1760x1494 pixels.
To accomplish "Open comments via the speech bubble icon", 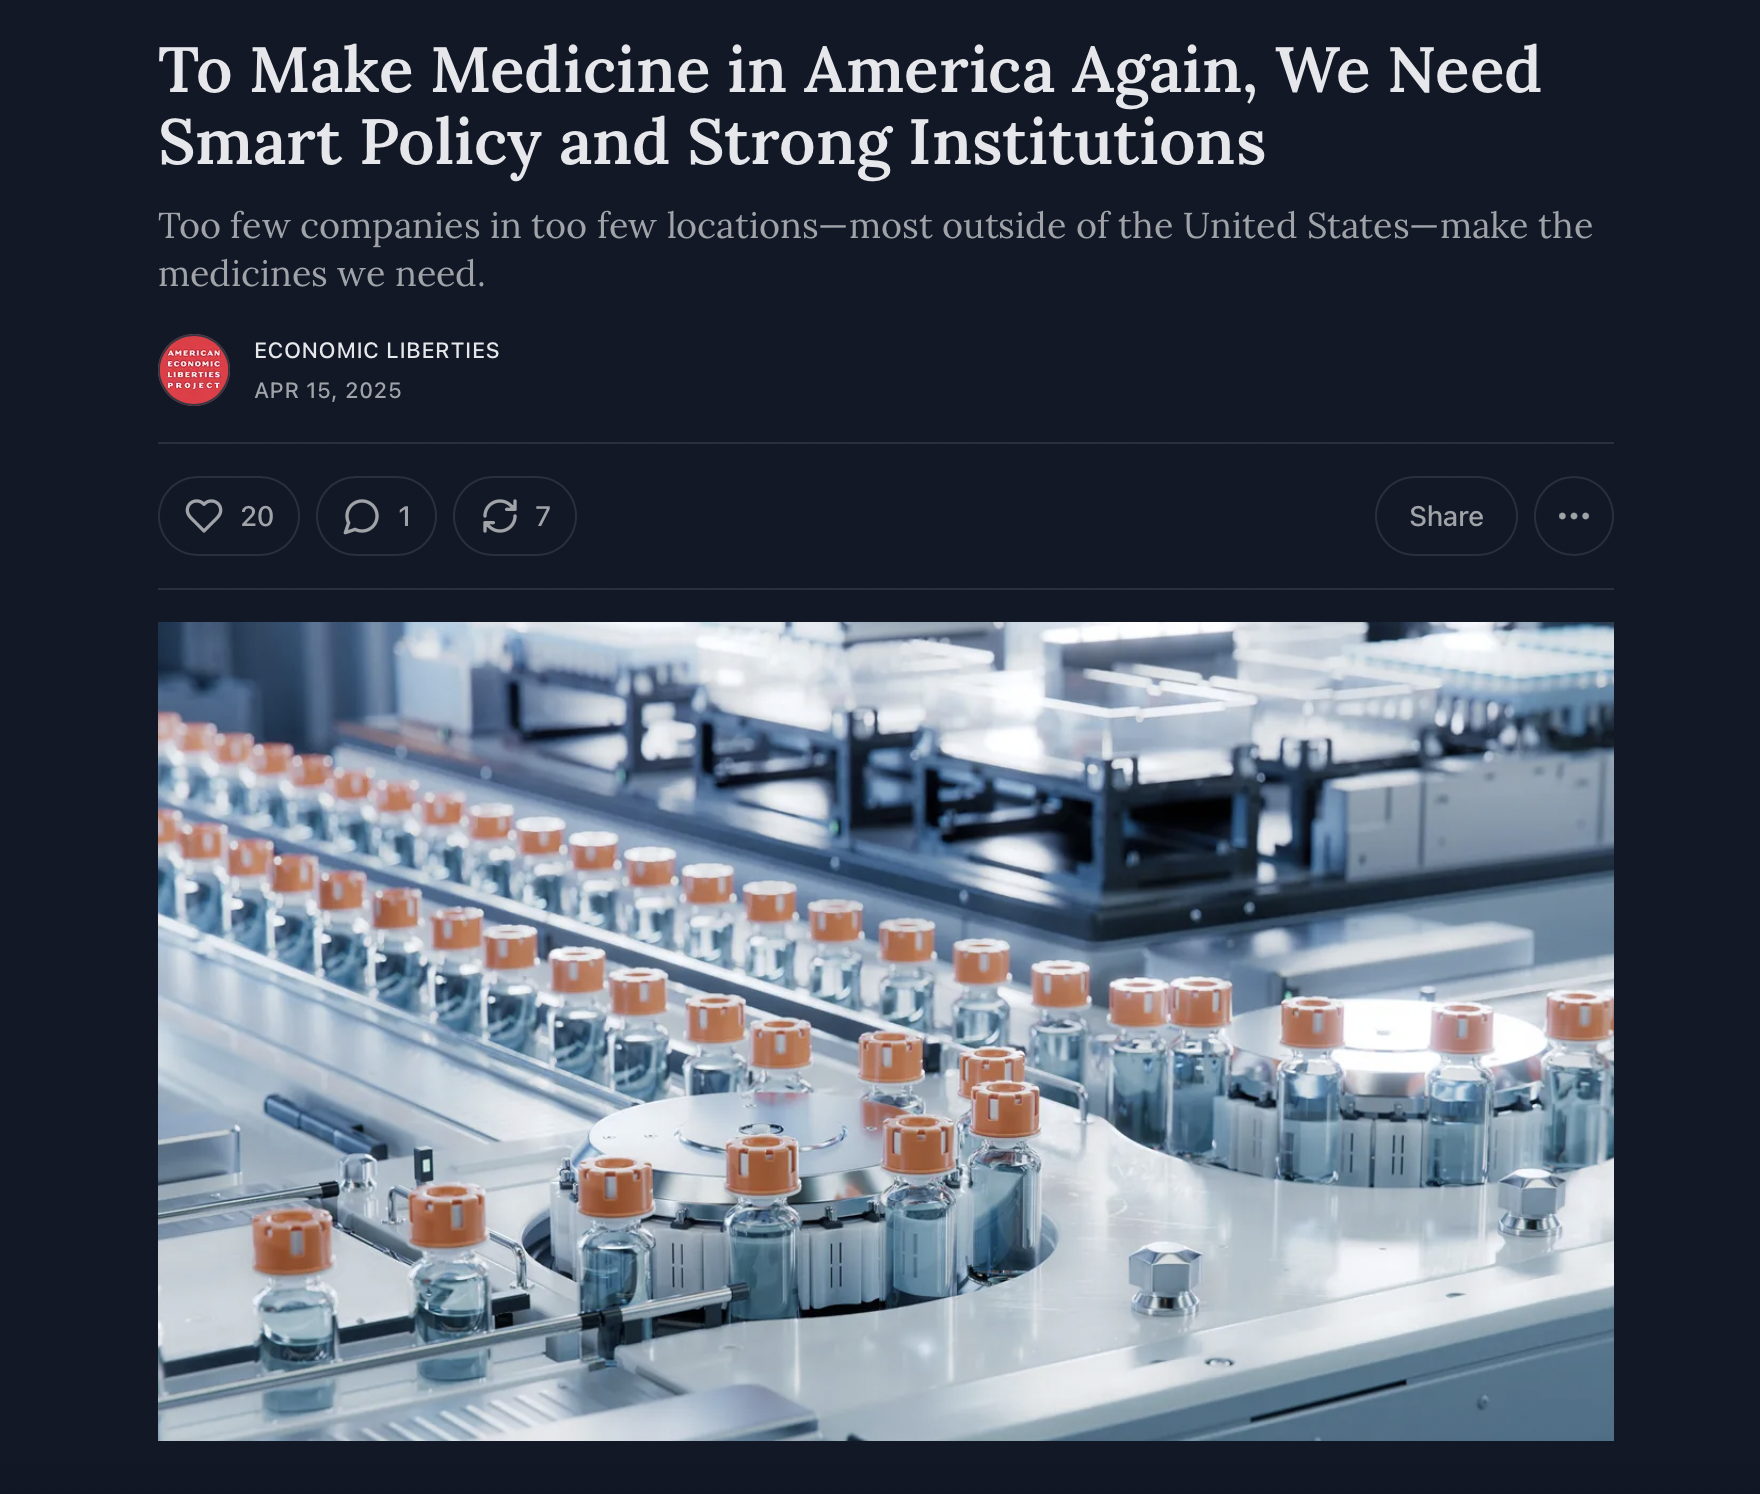I will pos(361,516).
